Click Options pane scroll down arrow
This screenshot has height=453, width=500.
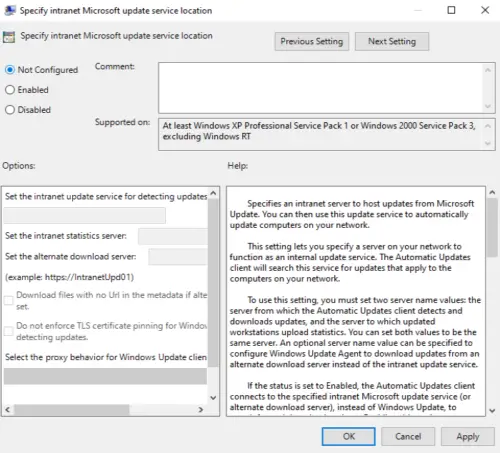click(x=213, y=397)
